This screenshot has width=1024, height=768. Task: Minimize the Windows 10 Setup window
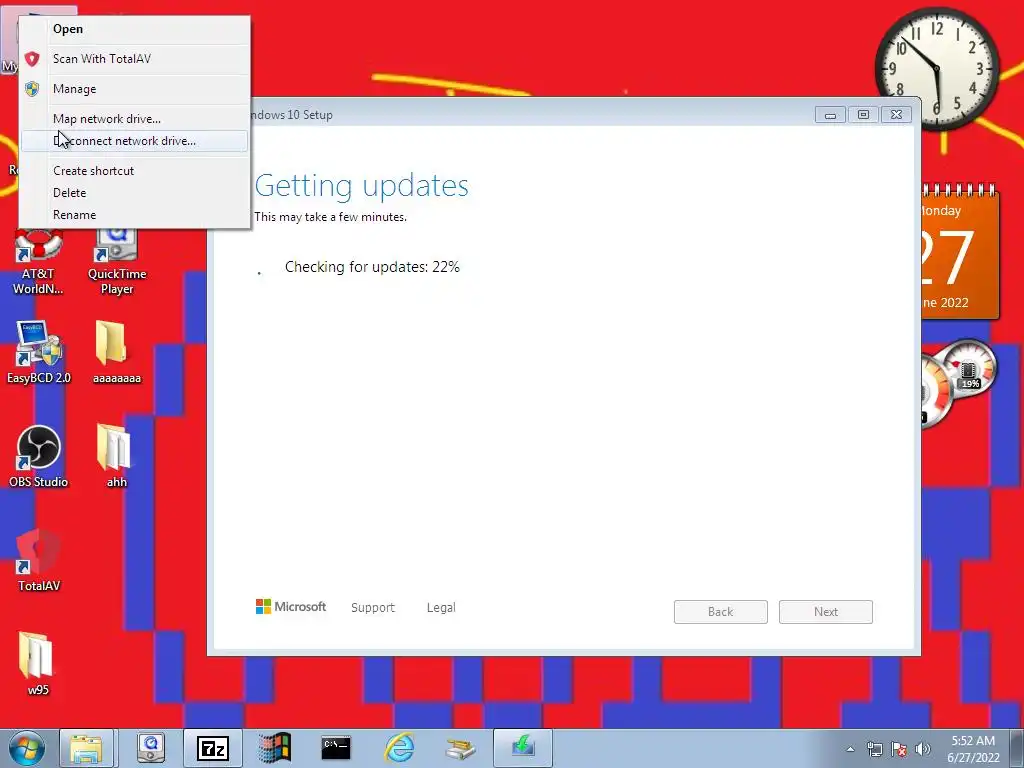pos(830,115)
